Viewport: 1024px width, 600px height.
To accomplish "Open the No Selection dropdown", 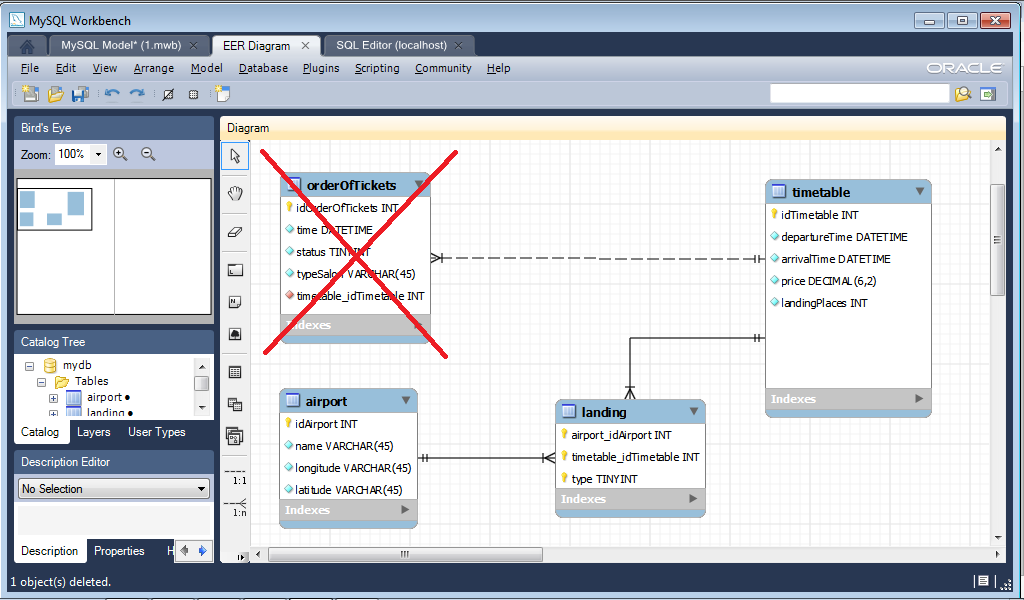I will [114, 488].
